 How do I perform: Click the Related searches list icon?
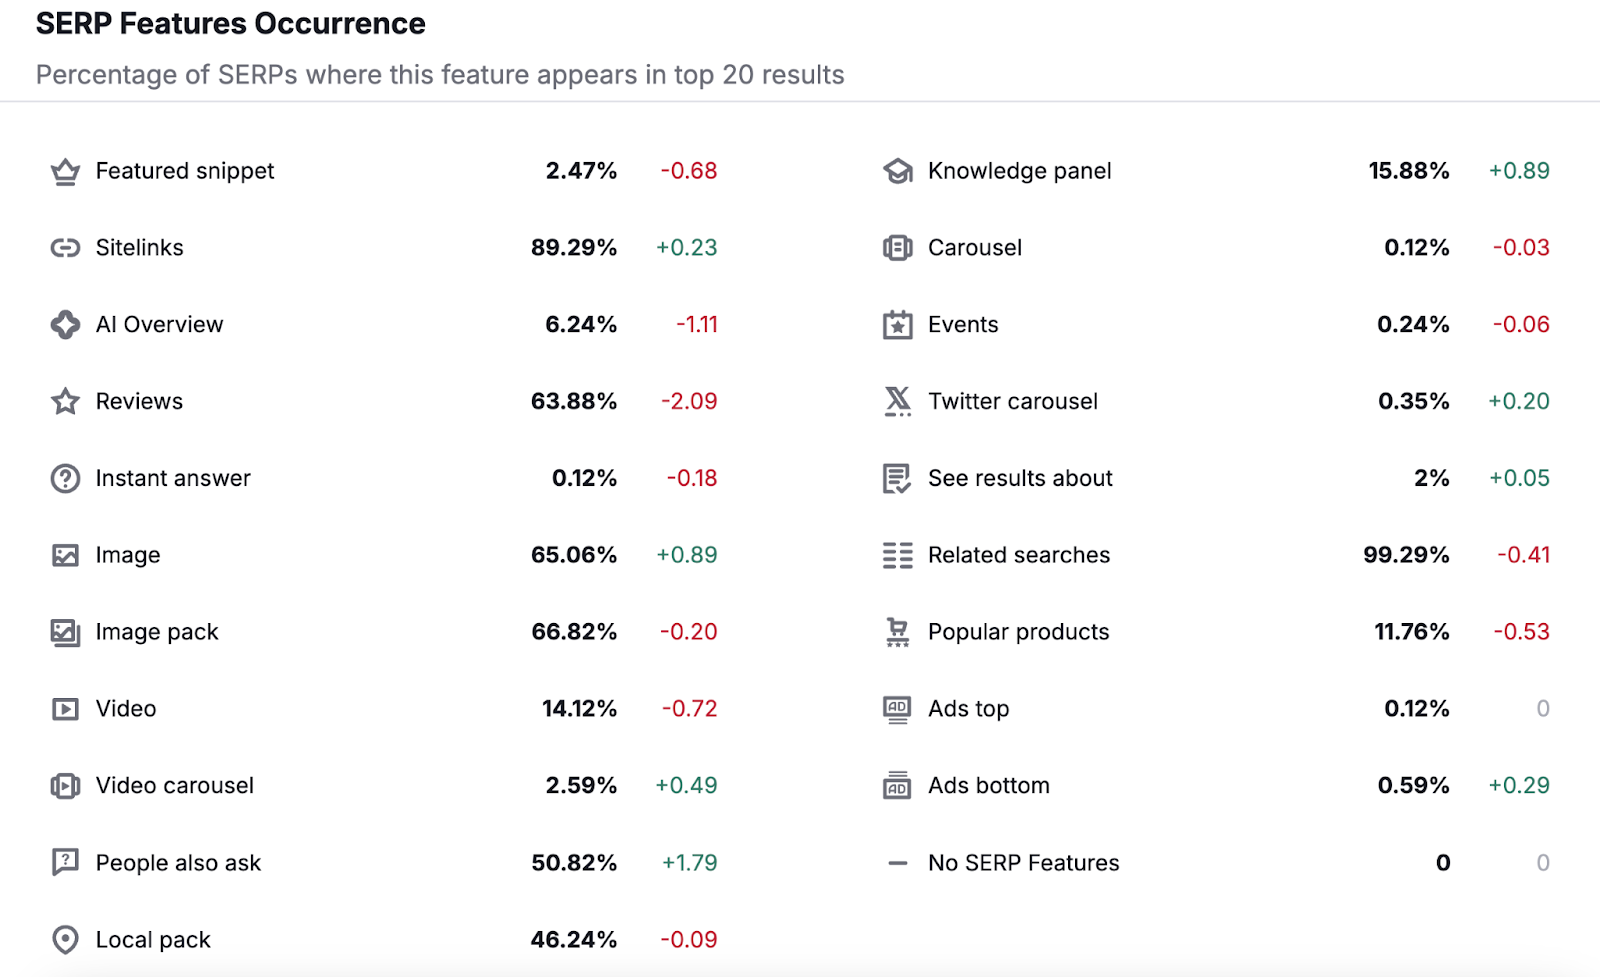pos(897,555)
